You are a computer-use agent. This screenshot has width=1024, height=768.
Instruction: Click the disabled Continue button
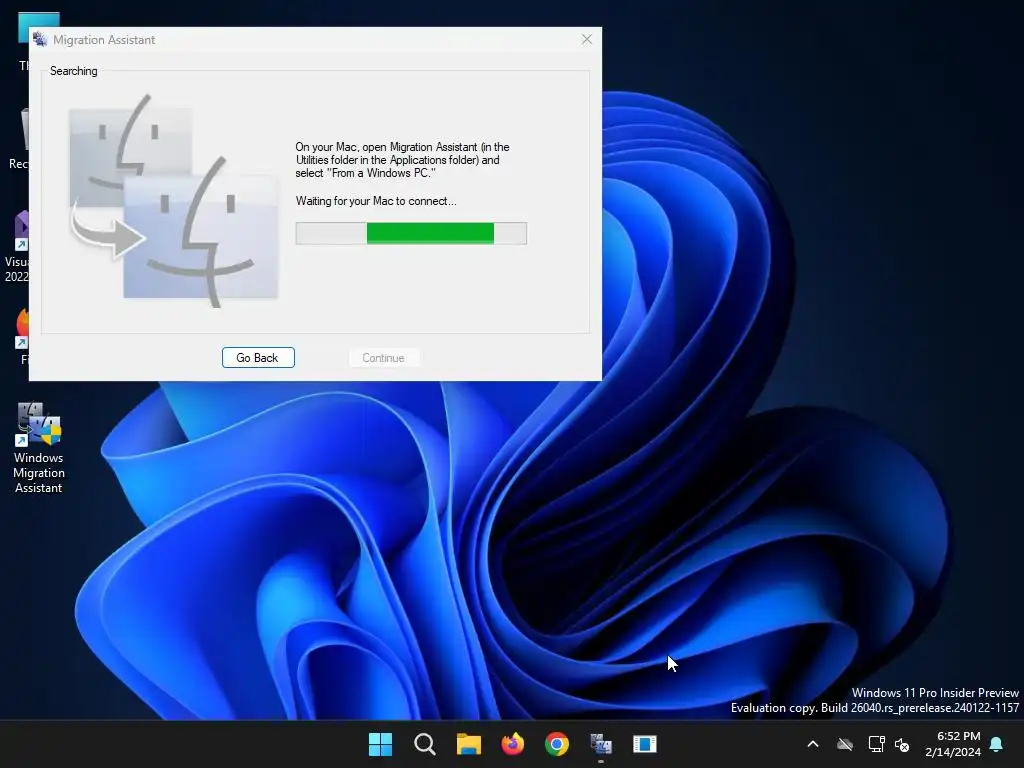383,358
